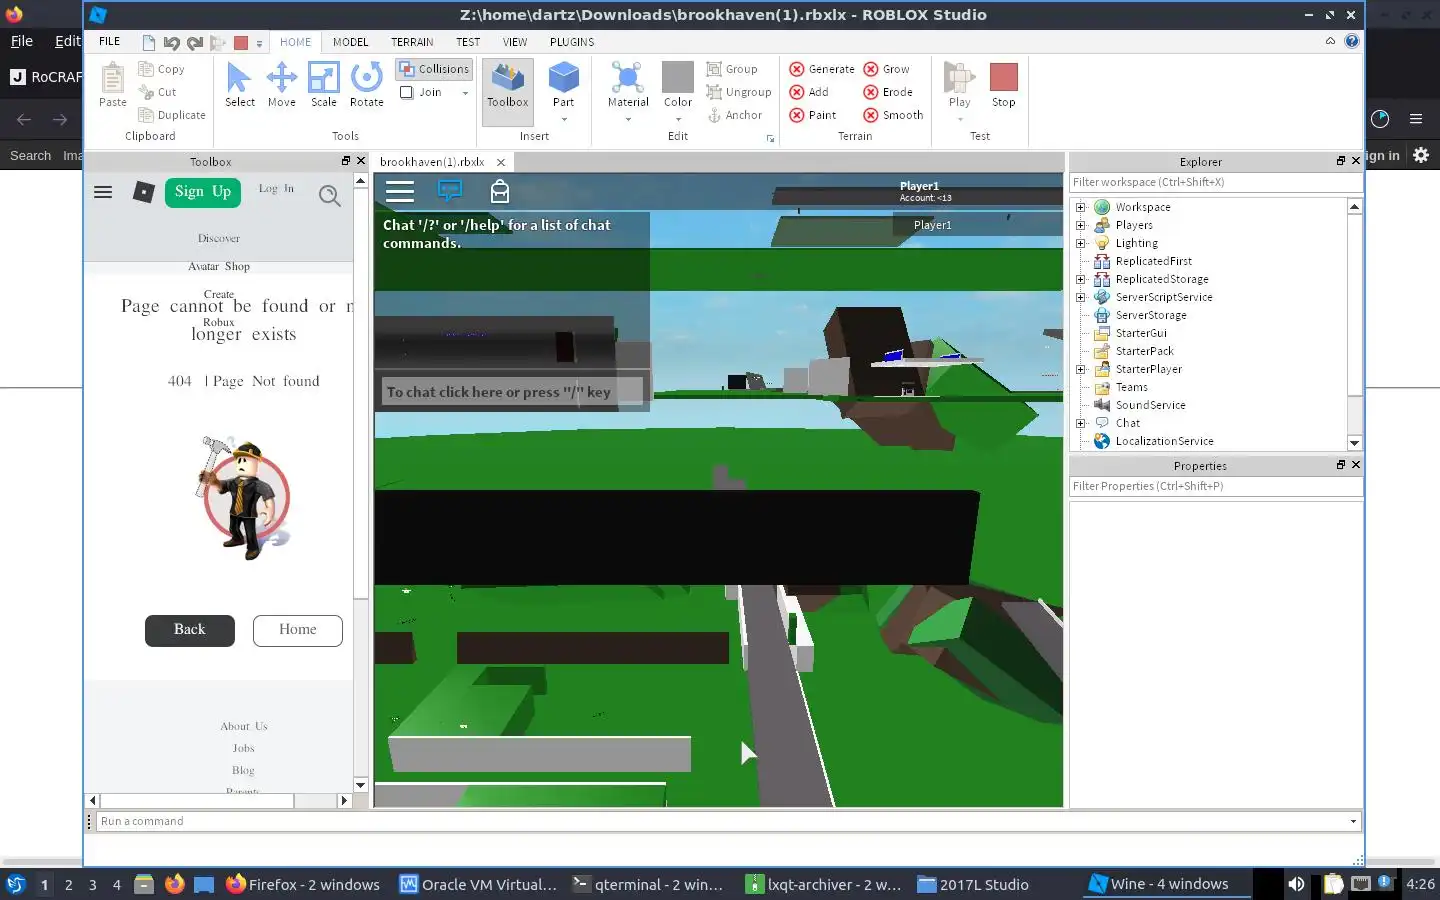
Task: Select the terrain Grow tool
Action: (887, 69)
